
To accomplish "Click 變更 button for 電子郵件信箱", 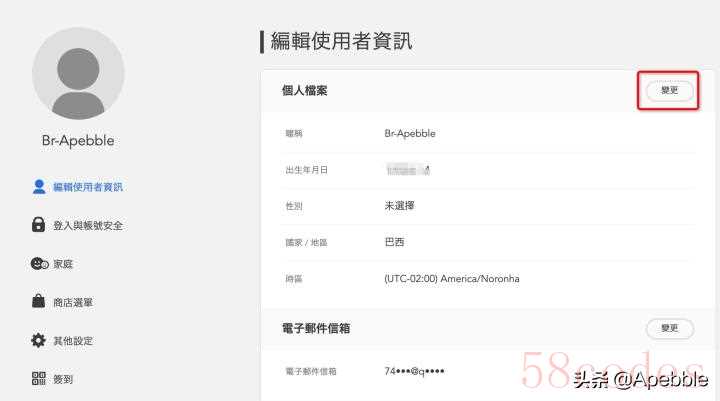I will (669, 328).
